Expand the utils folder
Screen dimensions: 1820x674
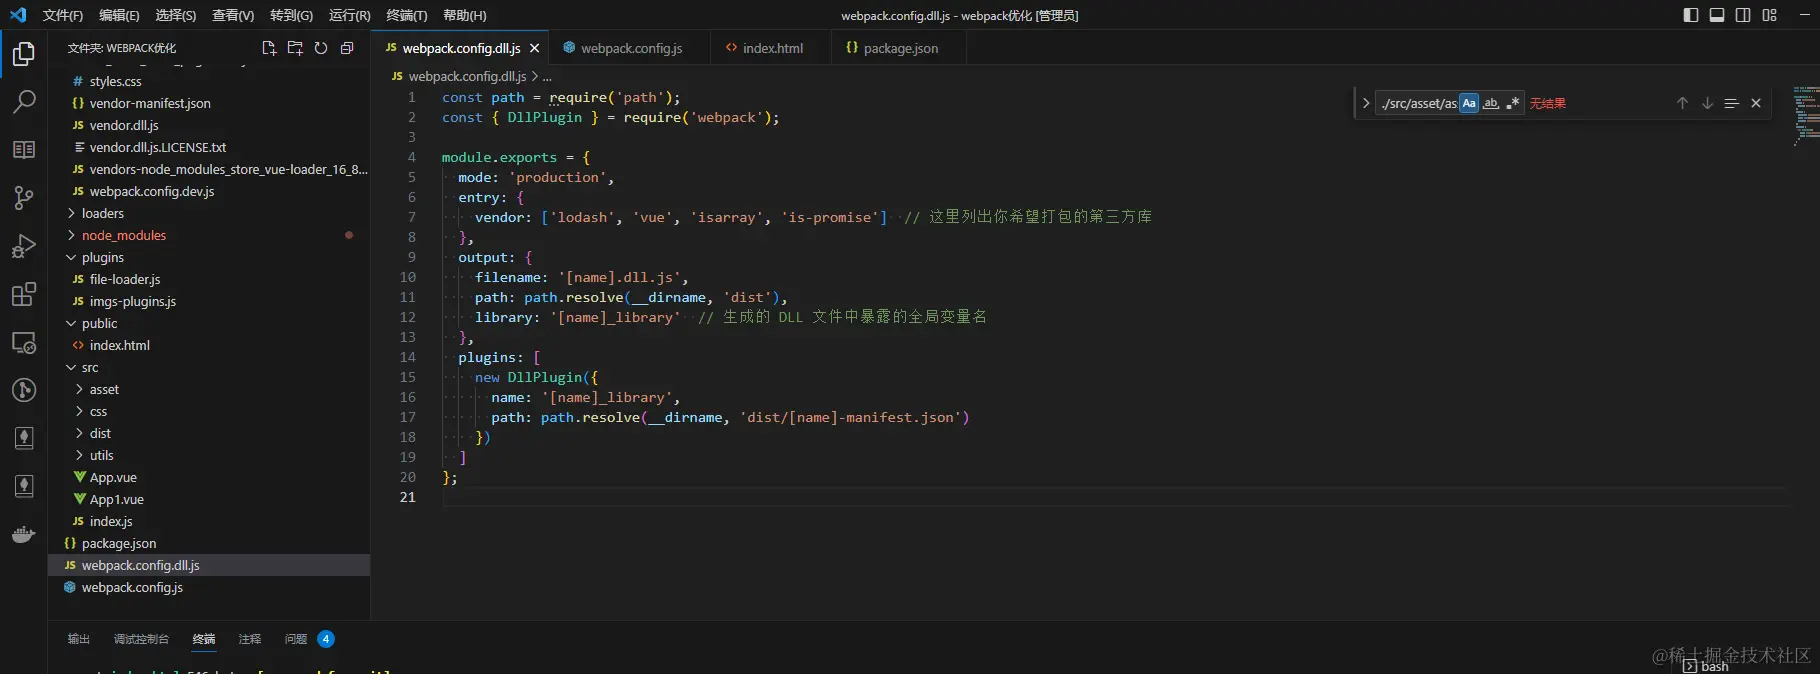(209, 455)
